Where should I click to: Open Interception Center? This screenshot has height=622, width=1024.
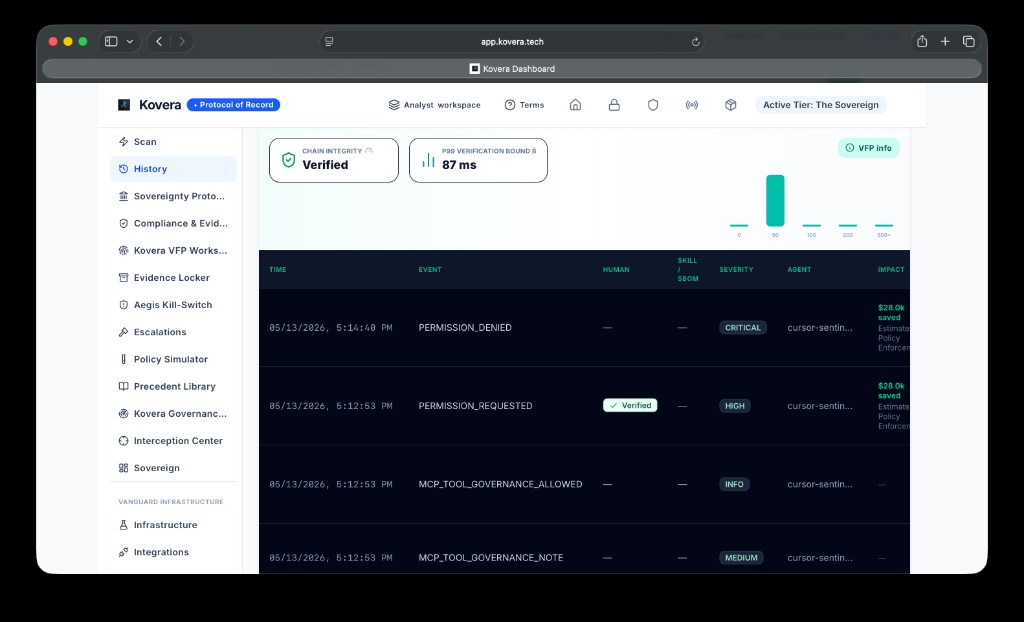(174, 441)
